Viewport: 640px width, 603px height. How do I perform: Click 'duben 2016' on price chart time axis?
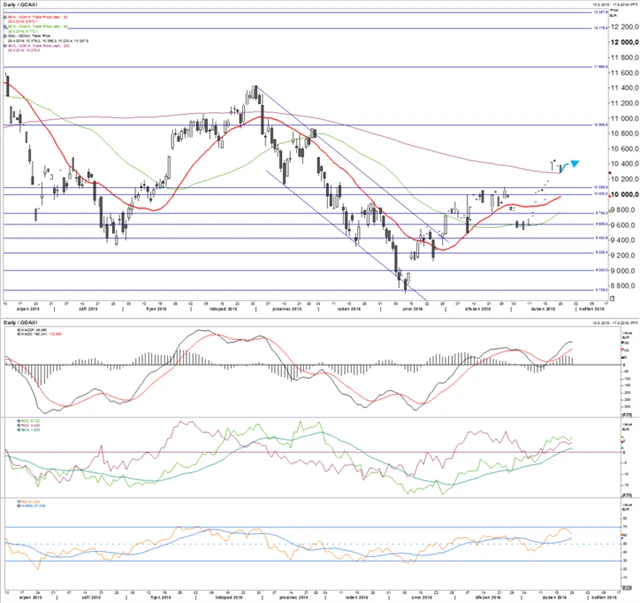click(x=543, y=309)
